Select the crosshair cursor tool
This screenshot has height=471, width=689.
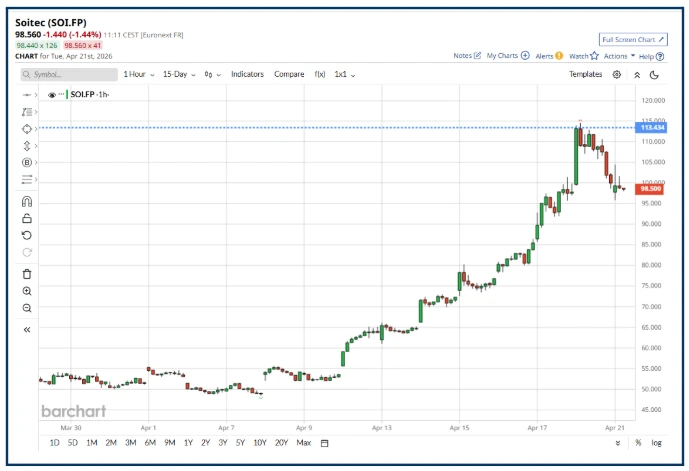[x=27, y=95]
